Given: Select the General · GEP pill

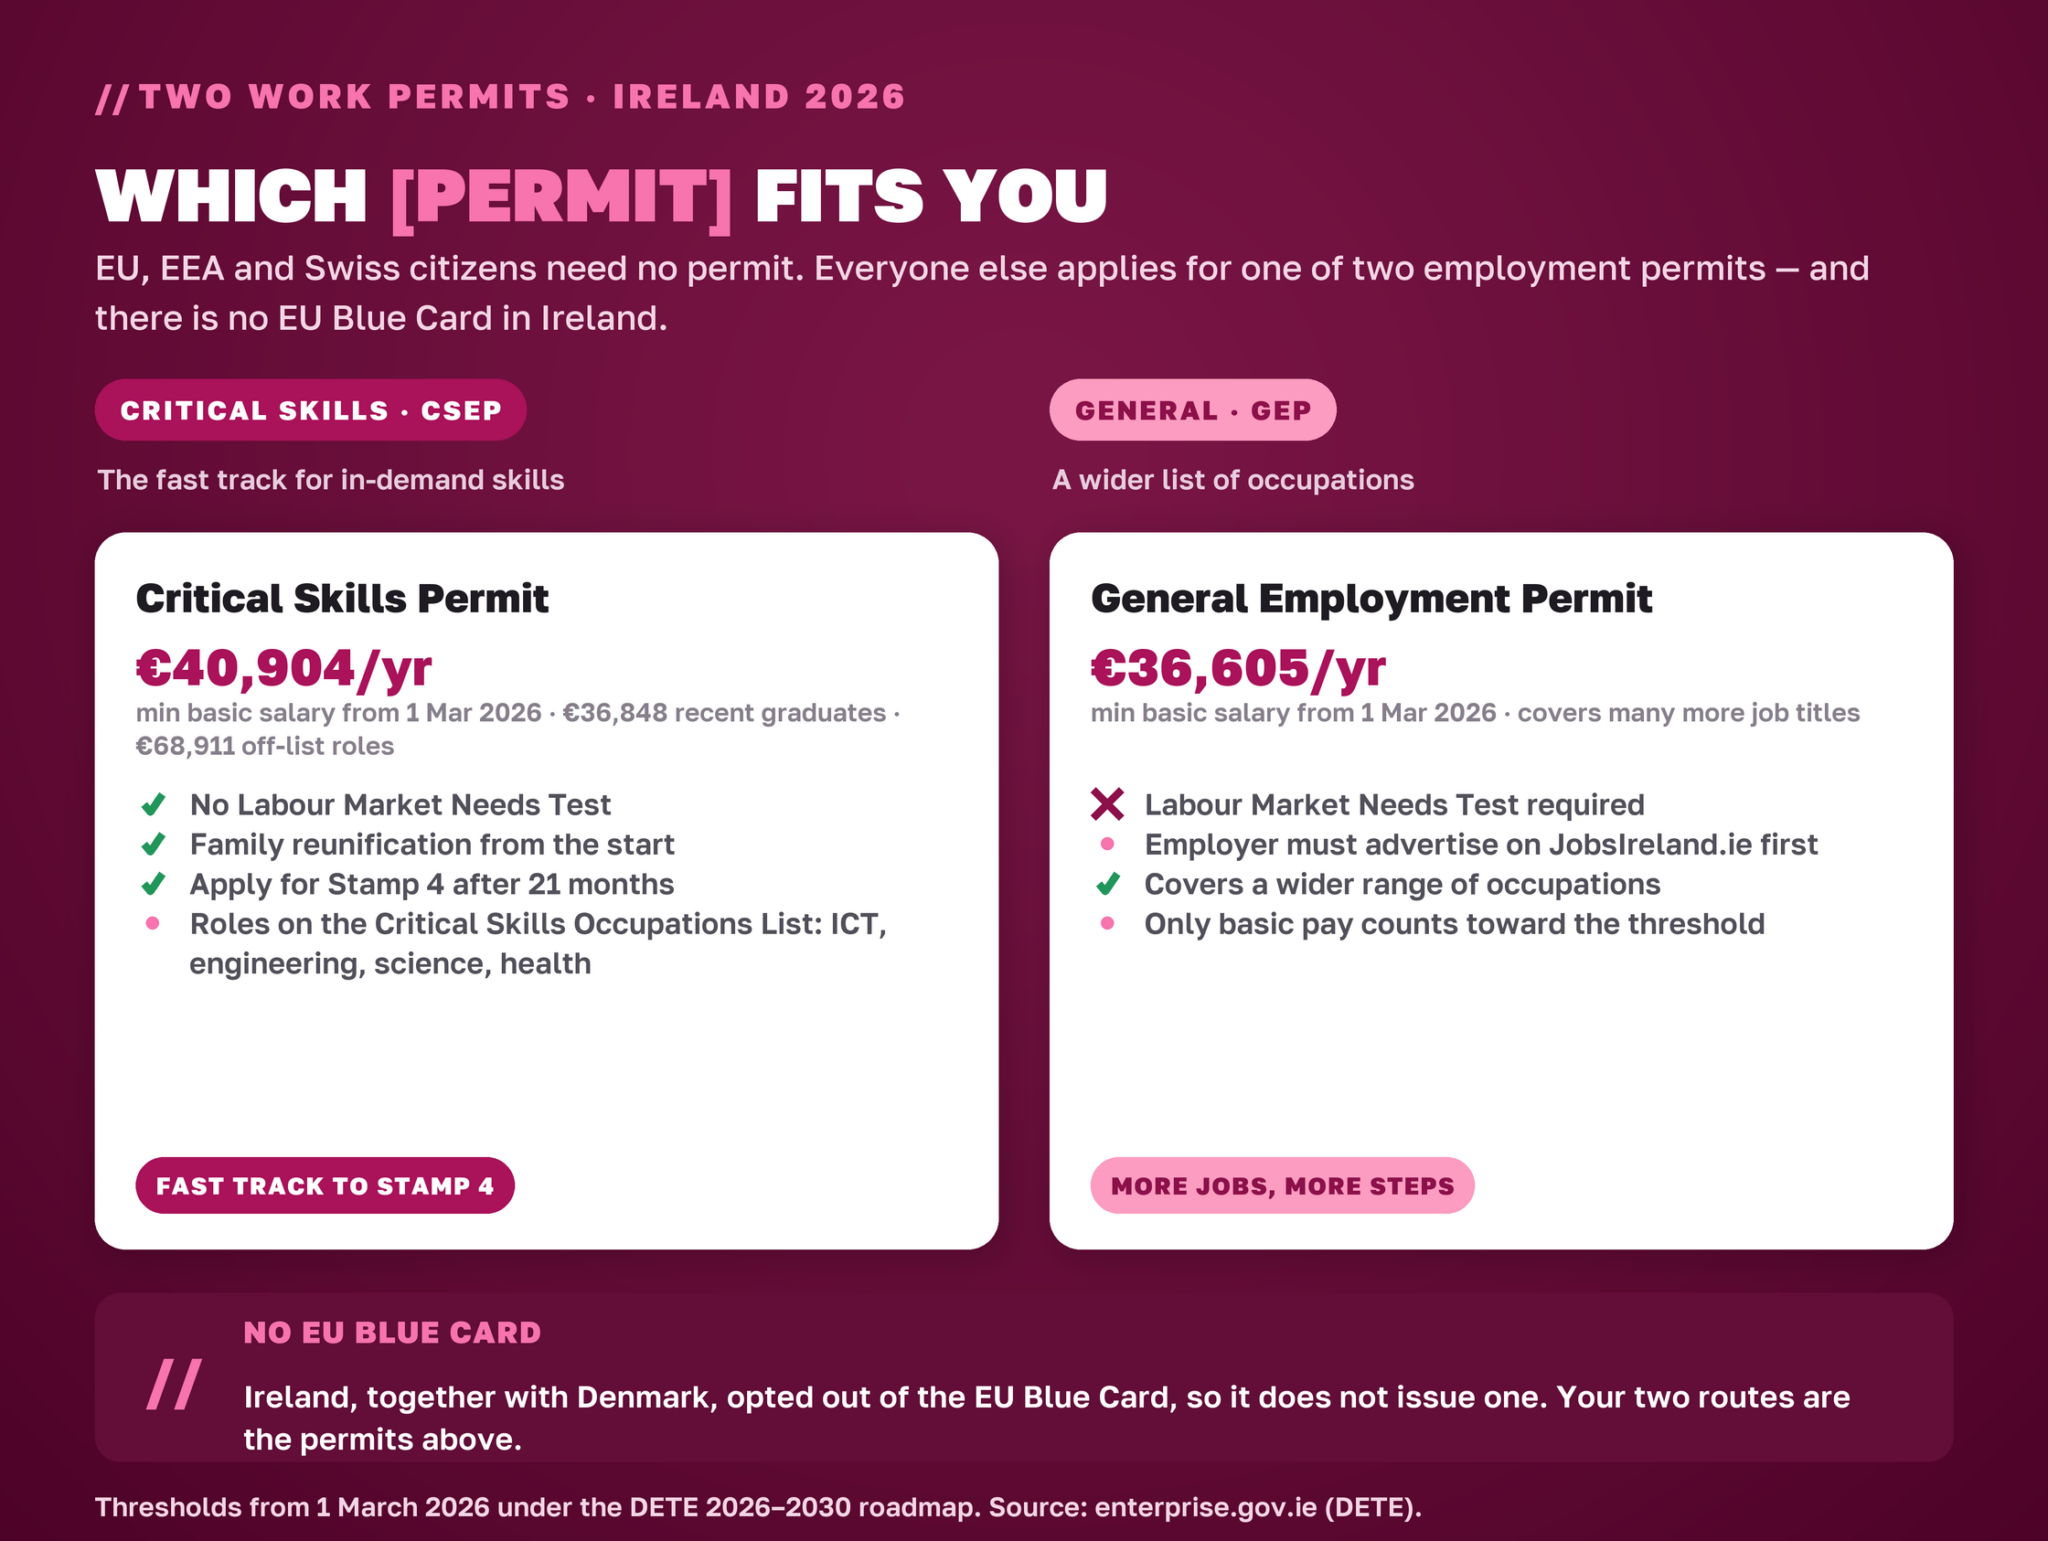Looking at the screenshot, I should (1192, 410).
